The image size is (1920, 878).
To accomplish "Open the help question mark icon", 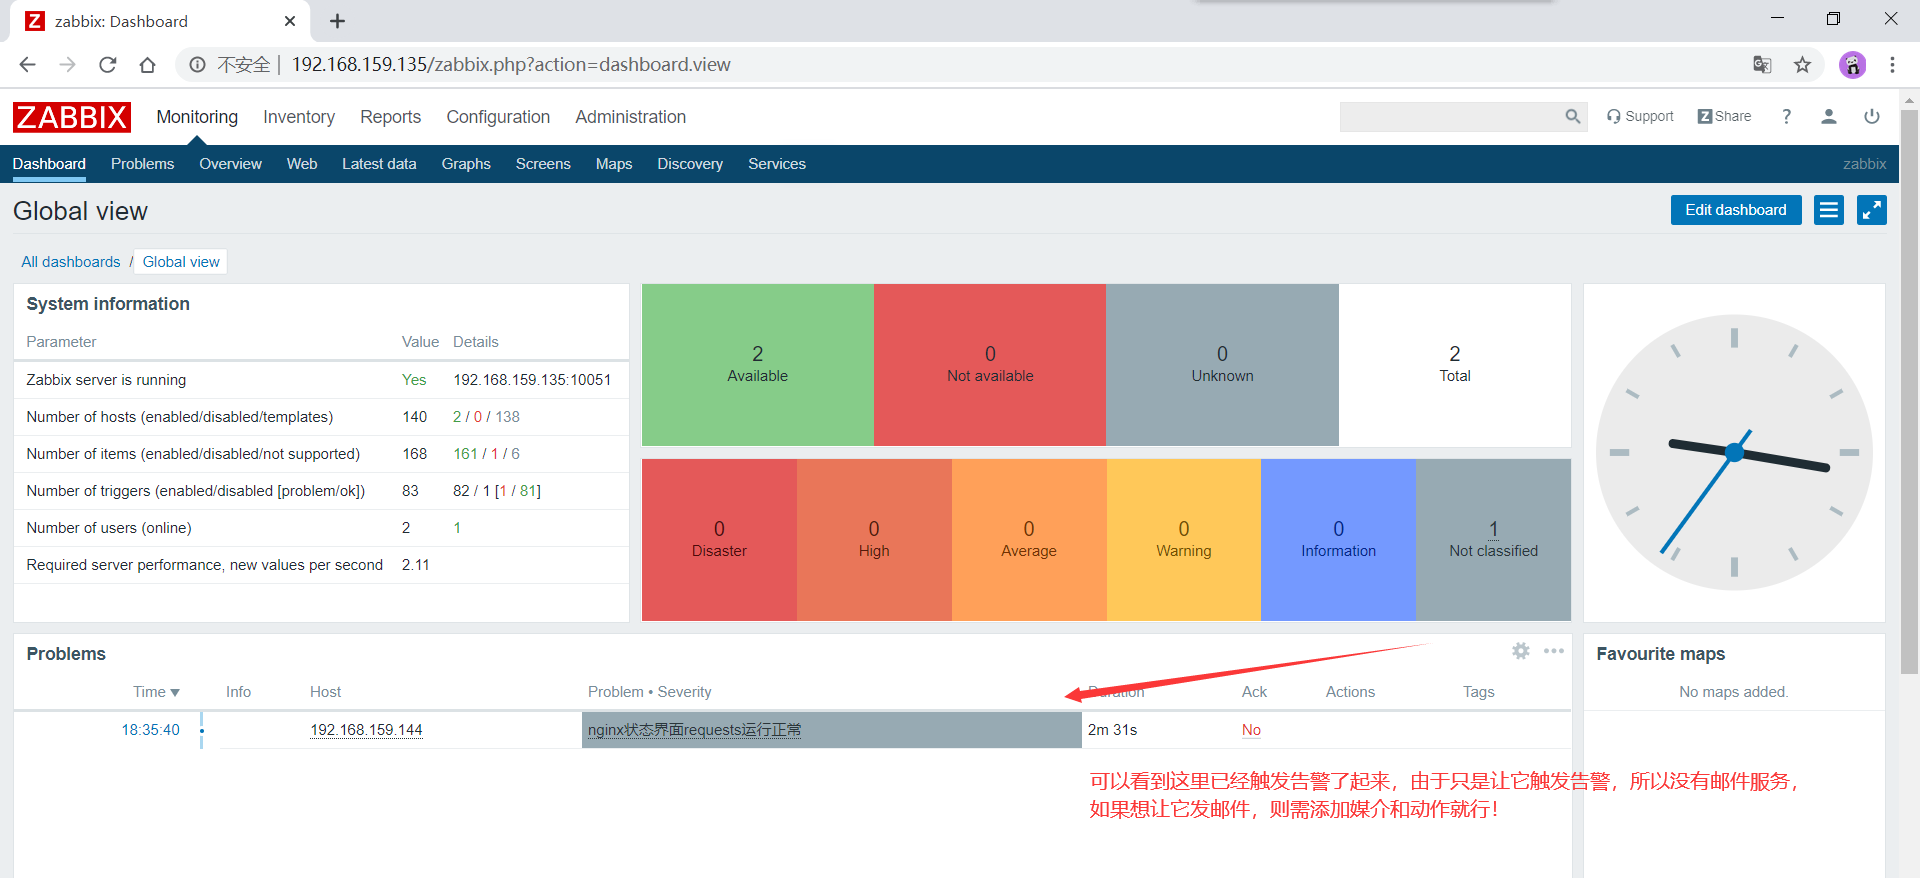I will tap(1786, 117).
